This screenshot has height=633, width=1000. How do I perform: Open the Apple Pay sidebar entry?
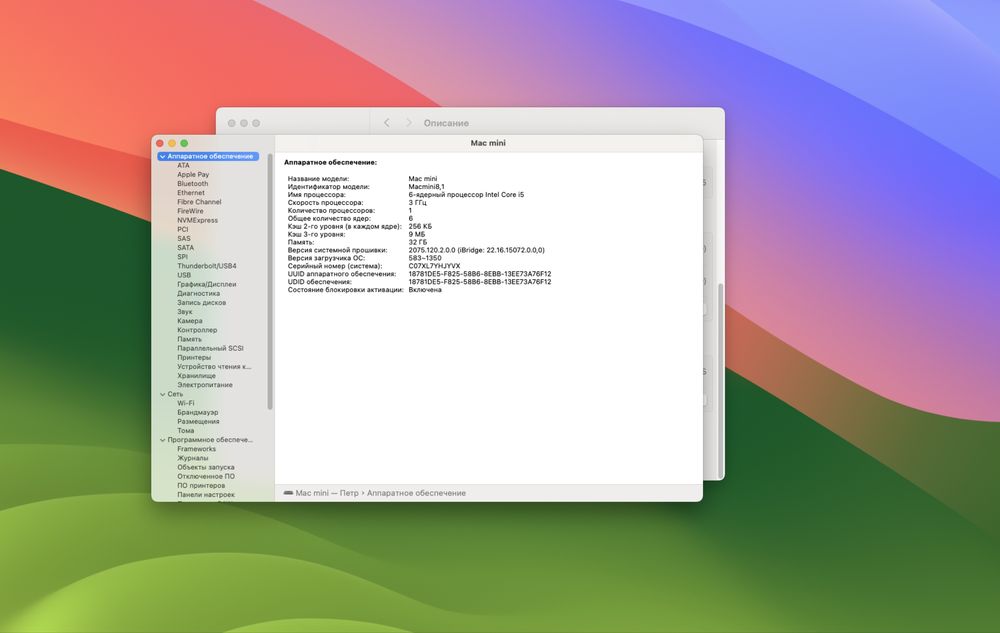(x=193, y=175)
